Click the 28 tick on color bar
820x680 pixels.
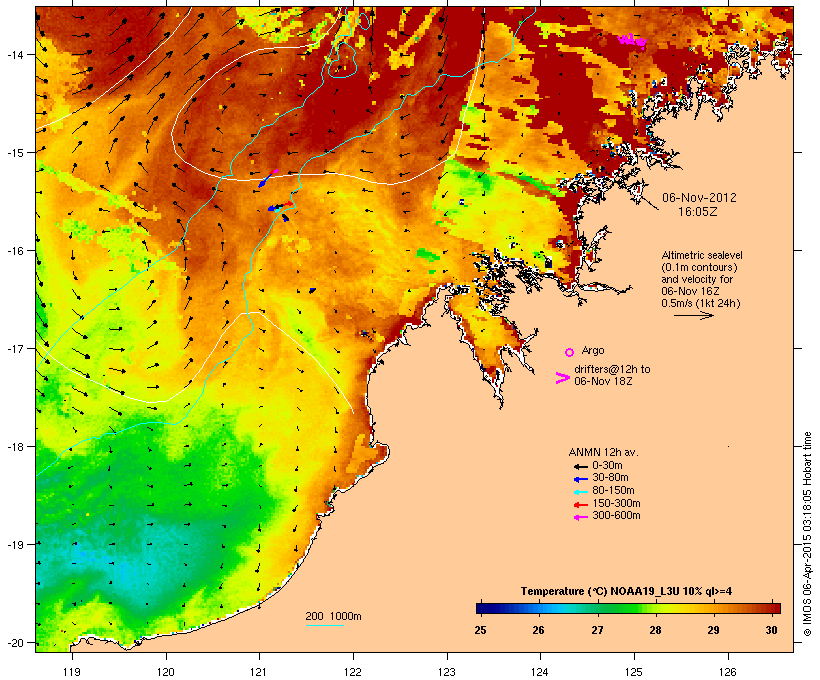(x=655, y=630)
